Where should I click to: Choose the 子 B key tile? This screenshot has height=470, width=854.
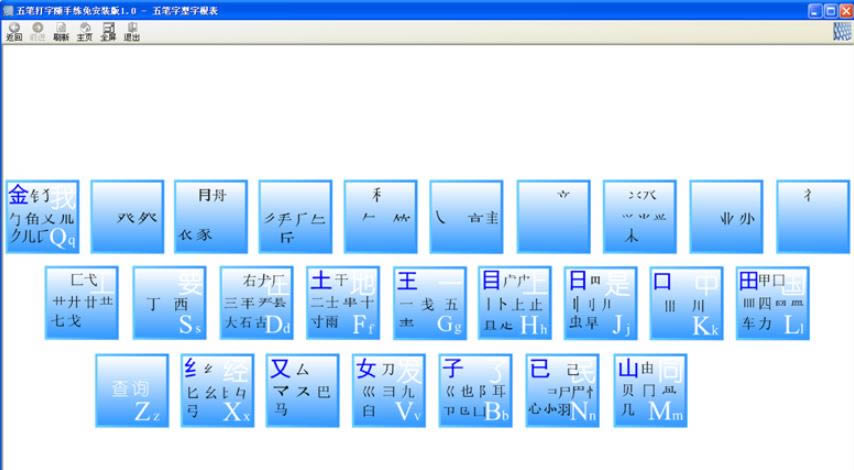pos(475,390)
